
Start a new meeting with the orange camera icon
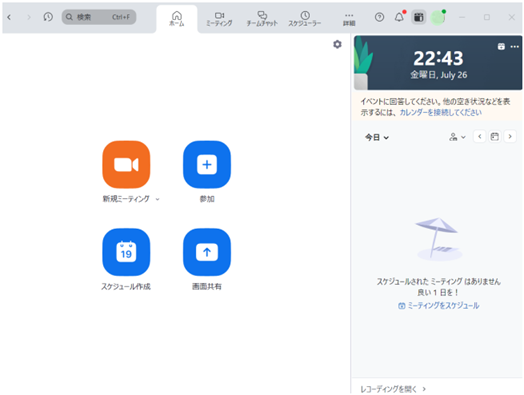point(126,164)
